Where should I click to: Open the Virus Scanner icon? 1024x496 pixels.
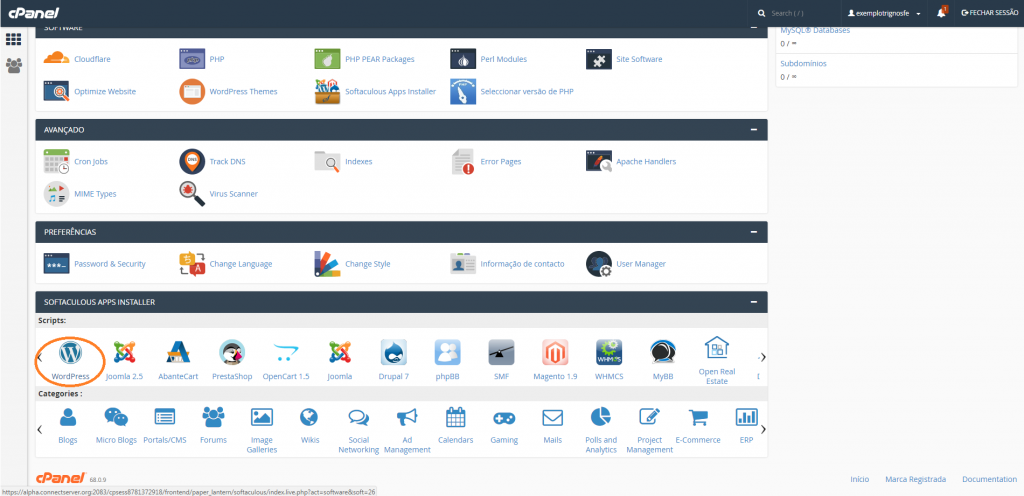click(192, 194)
